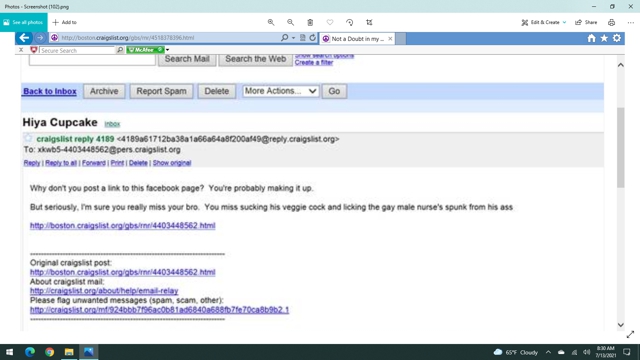
Task: Click the Delete link under the message header
Action: tap(138, 163)
